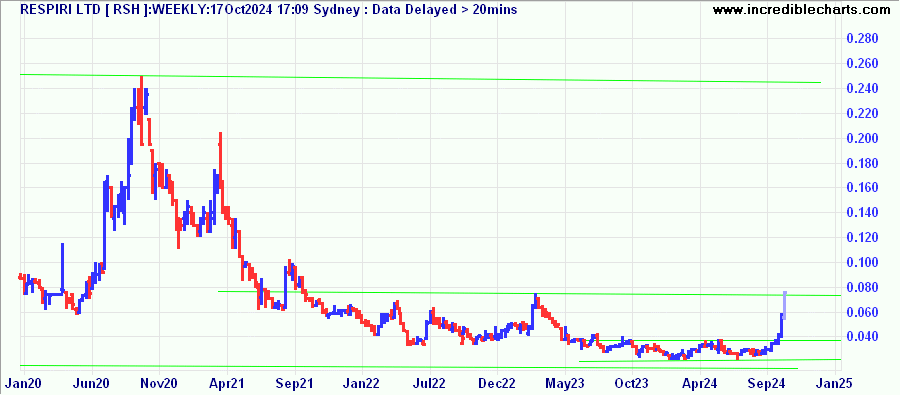900x395 pixels.
Task: Click the May23 time axis label
Action: (x=565, y=381)
